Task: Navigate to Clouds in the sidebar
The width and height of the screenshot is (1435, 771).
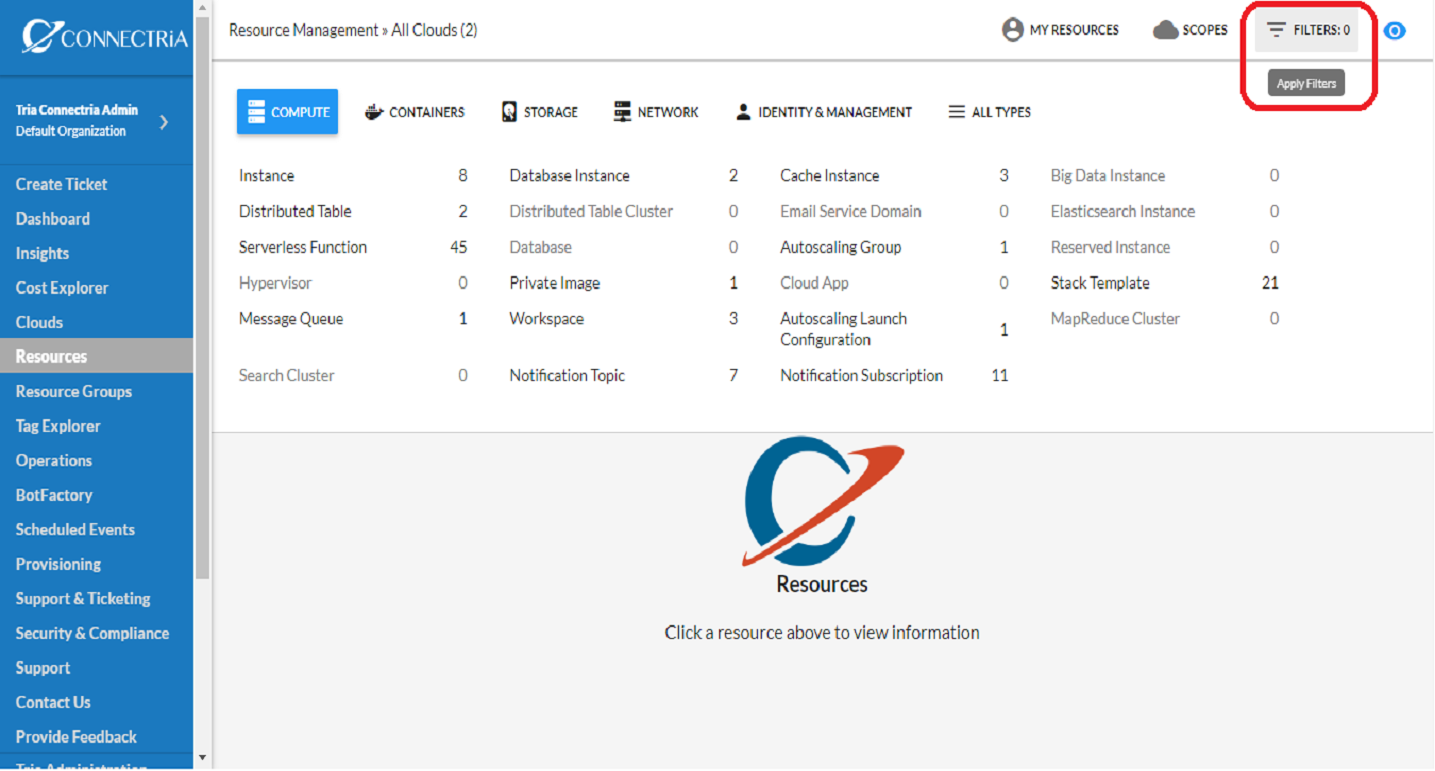Action: [x=40, y=322]
